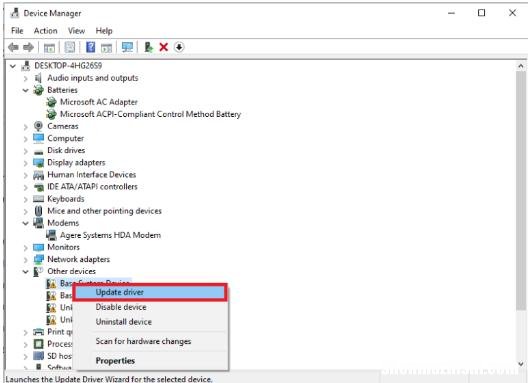
Task: Click the Mice and other pointing devices icon
Action: [38, 211]
